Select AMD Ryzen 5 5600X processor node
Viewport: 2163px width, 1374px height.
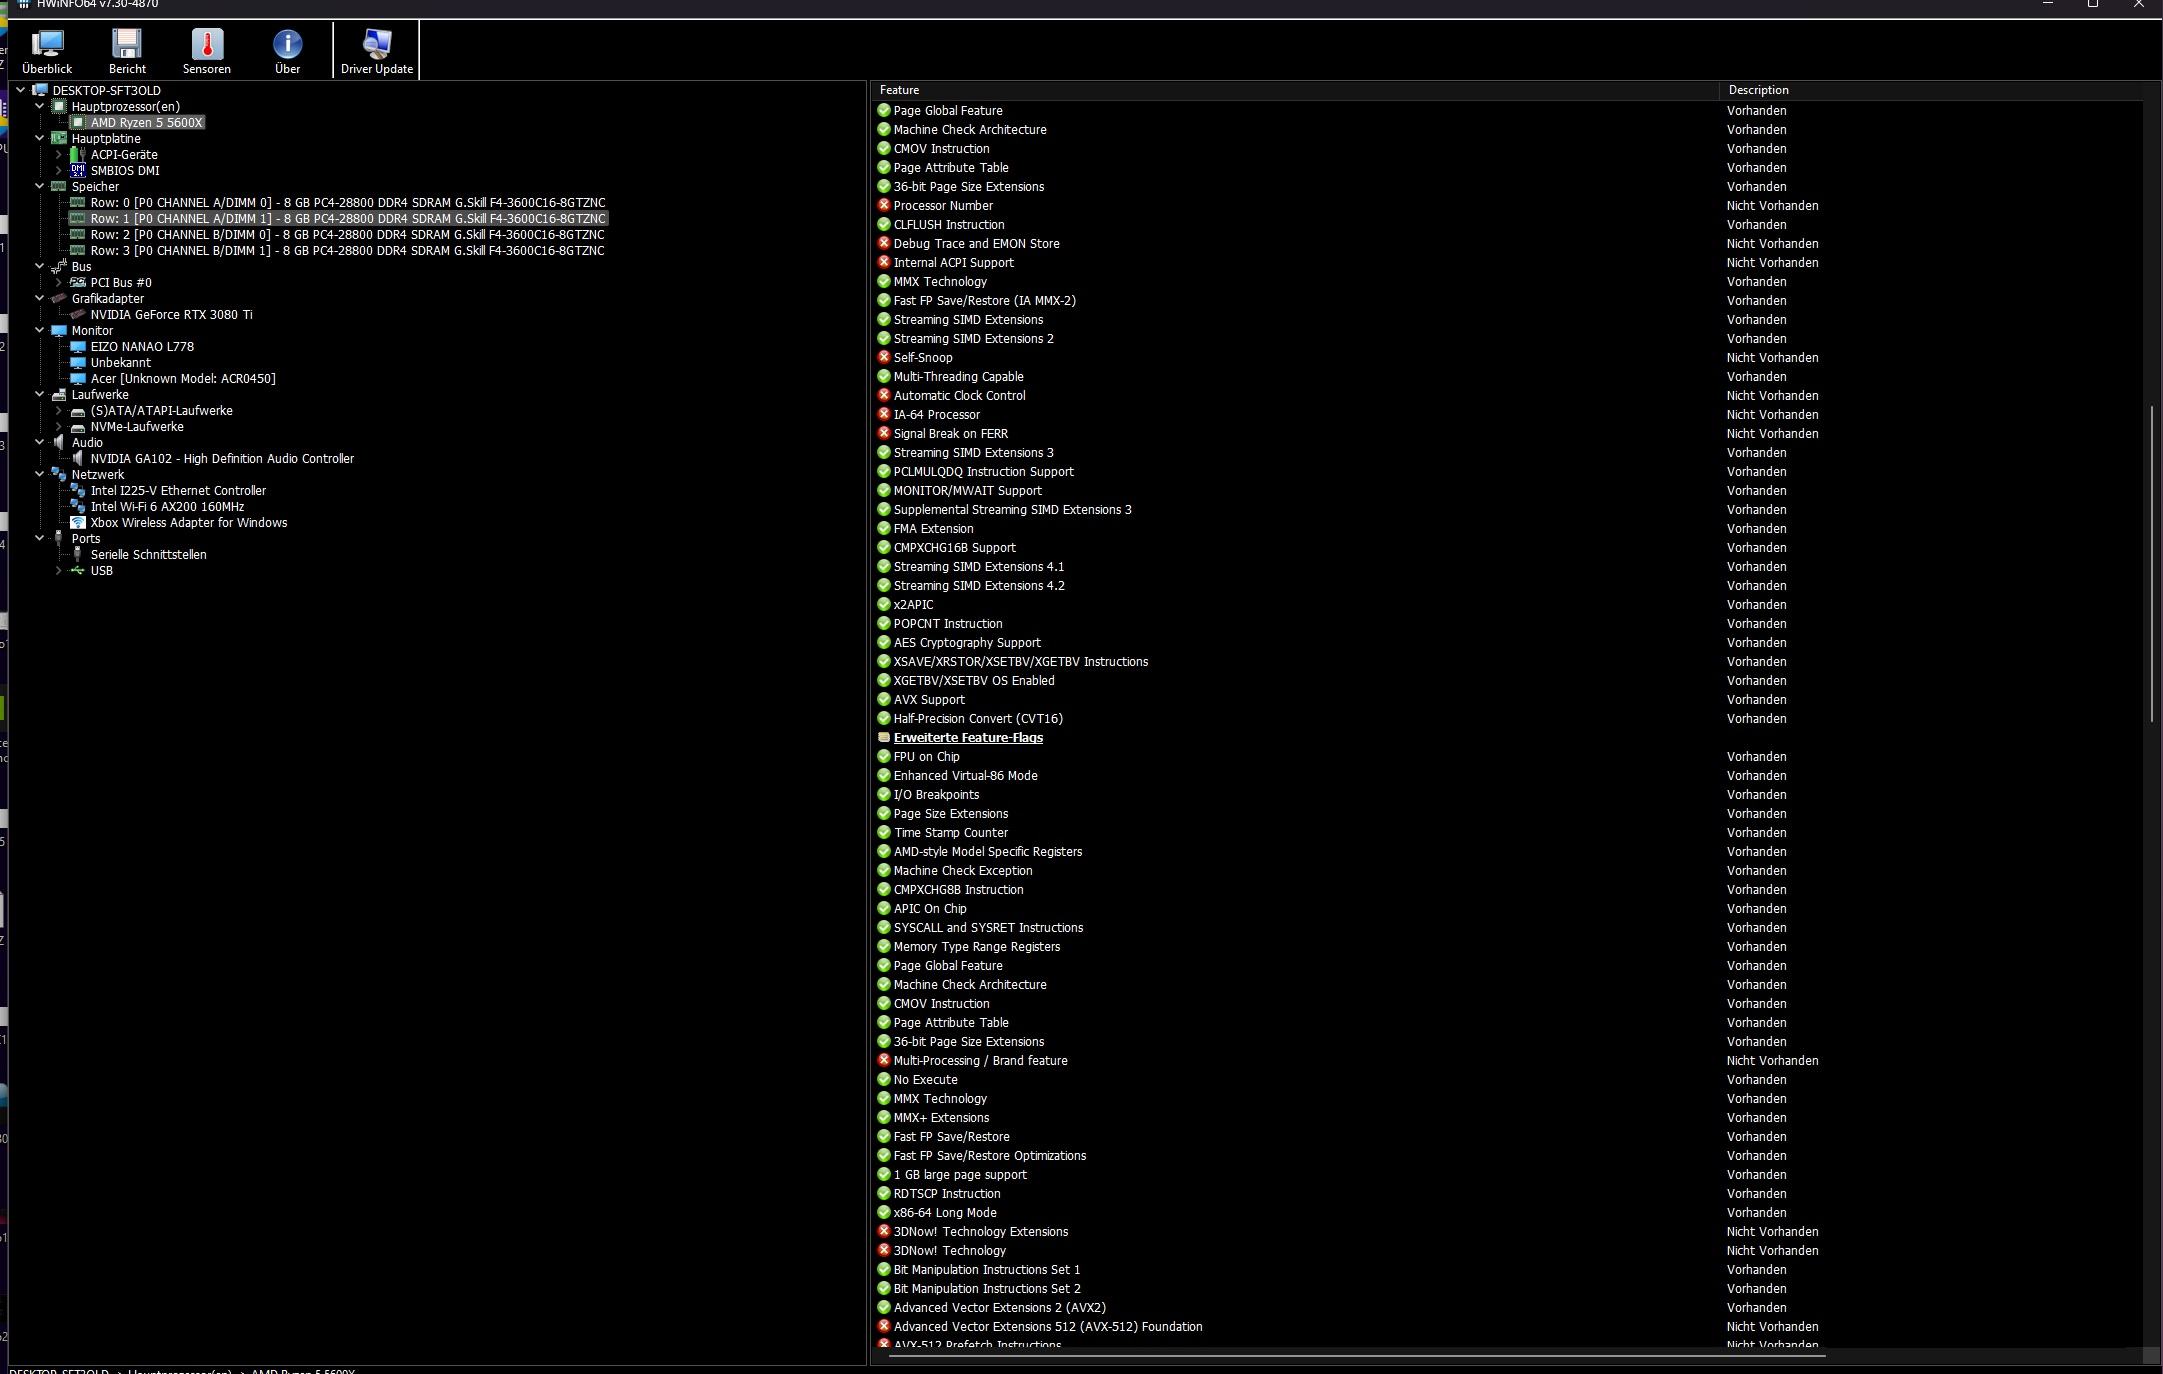146,123
